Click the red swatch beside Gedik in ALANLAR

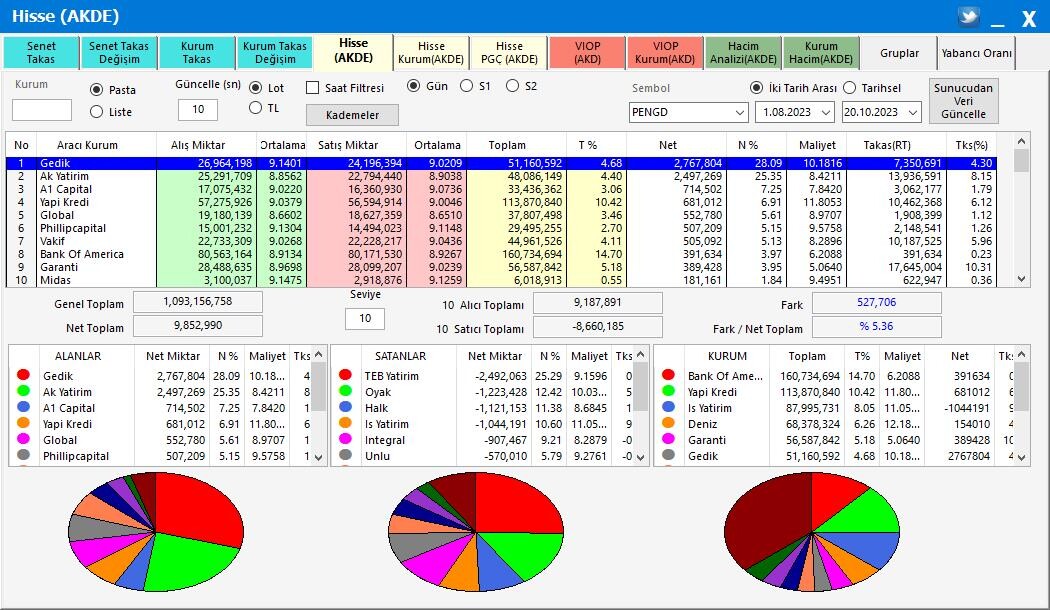click(x=23, y=375)
